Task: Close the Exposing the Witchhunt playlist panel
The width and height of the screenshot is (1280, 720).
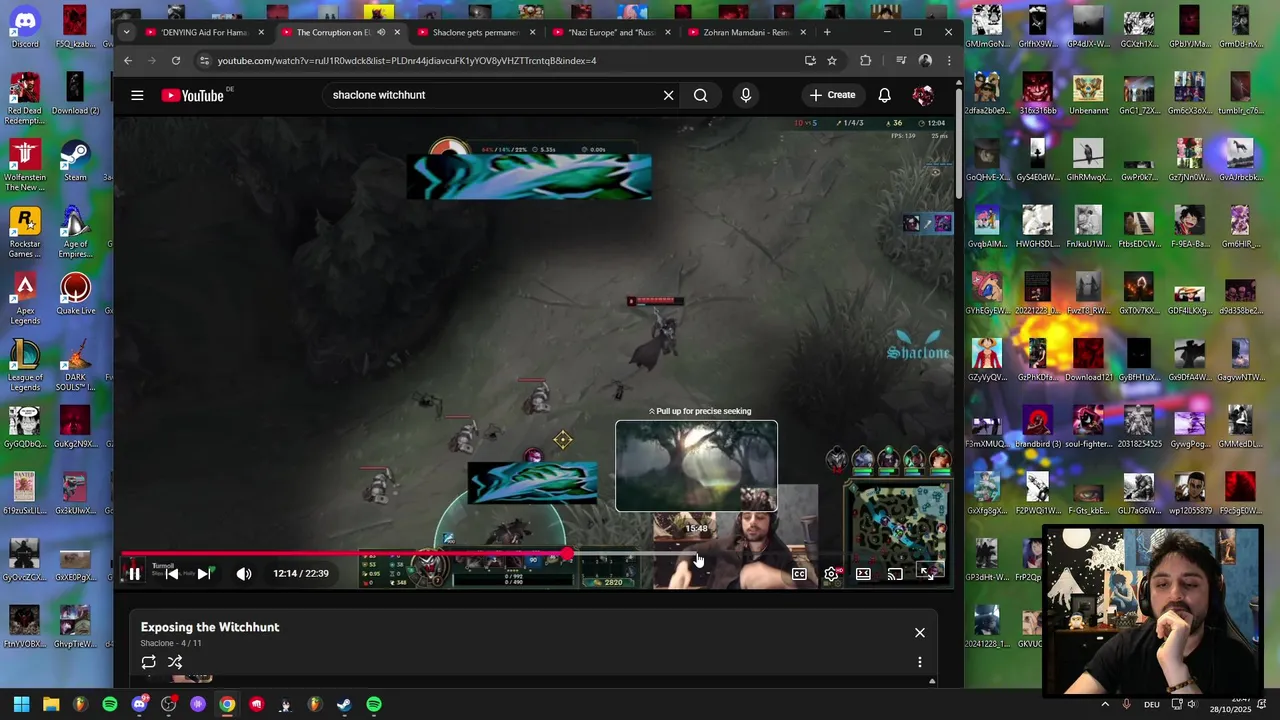Action: click(x=920, y=632)
